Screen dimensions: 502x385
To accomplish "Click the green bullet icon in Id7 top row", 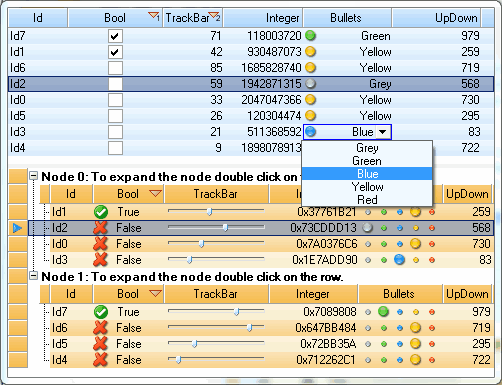I will click(310, 35).
